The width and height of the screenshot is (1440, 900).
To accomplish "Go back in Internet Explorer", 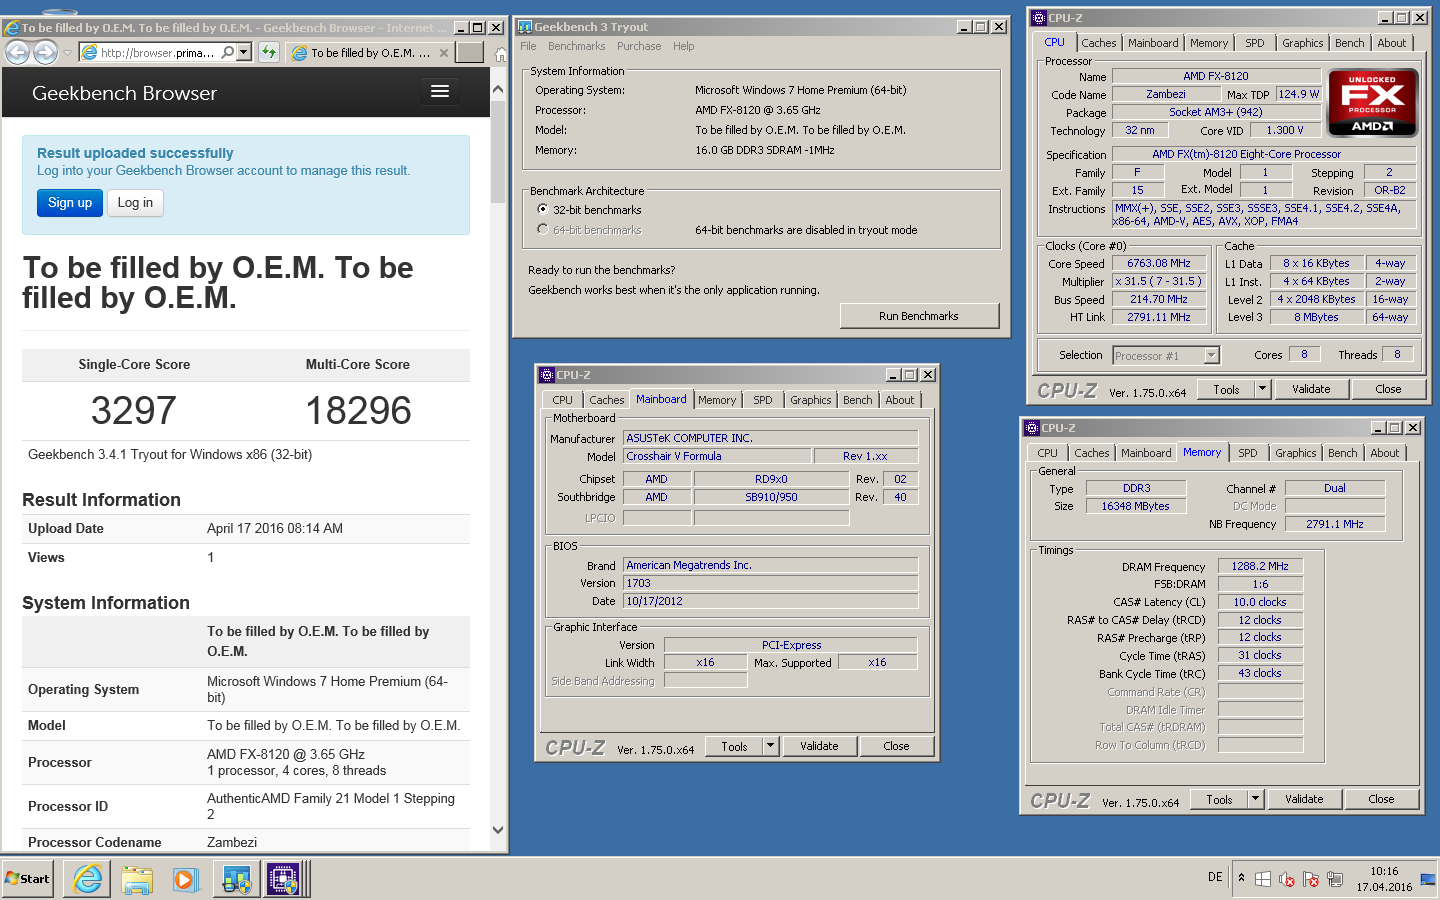I will pyautogui.click(x=18, y=52).
